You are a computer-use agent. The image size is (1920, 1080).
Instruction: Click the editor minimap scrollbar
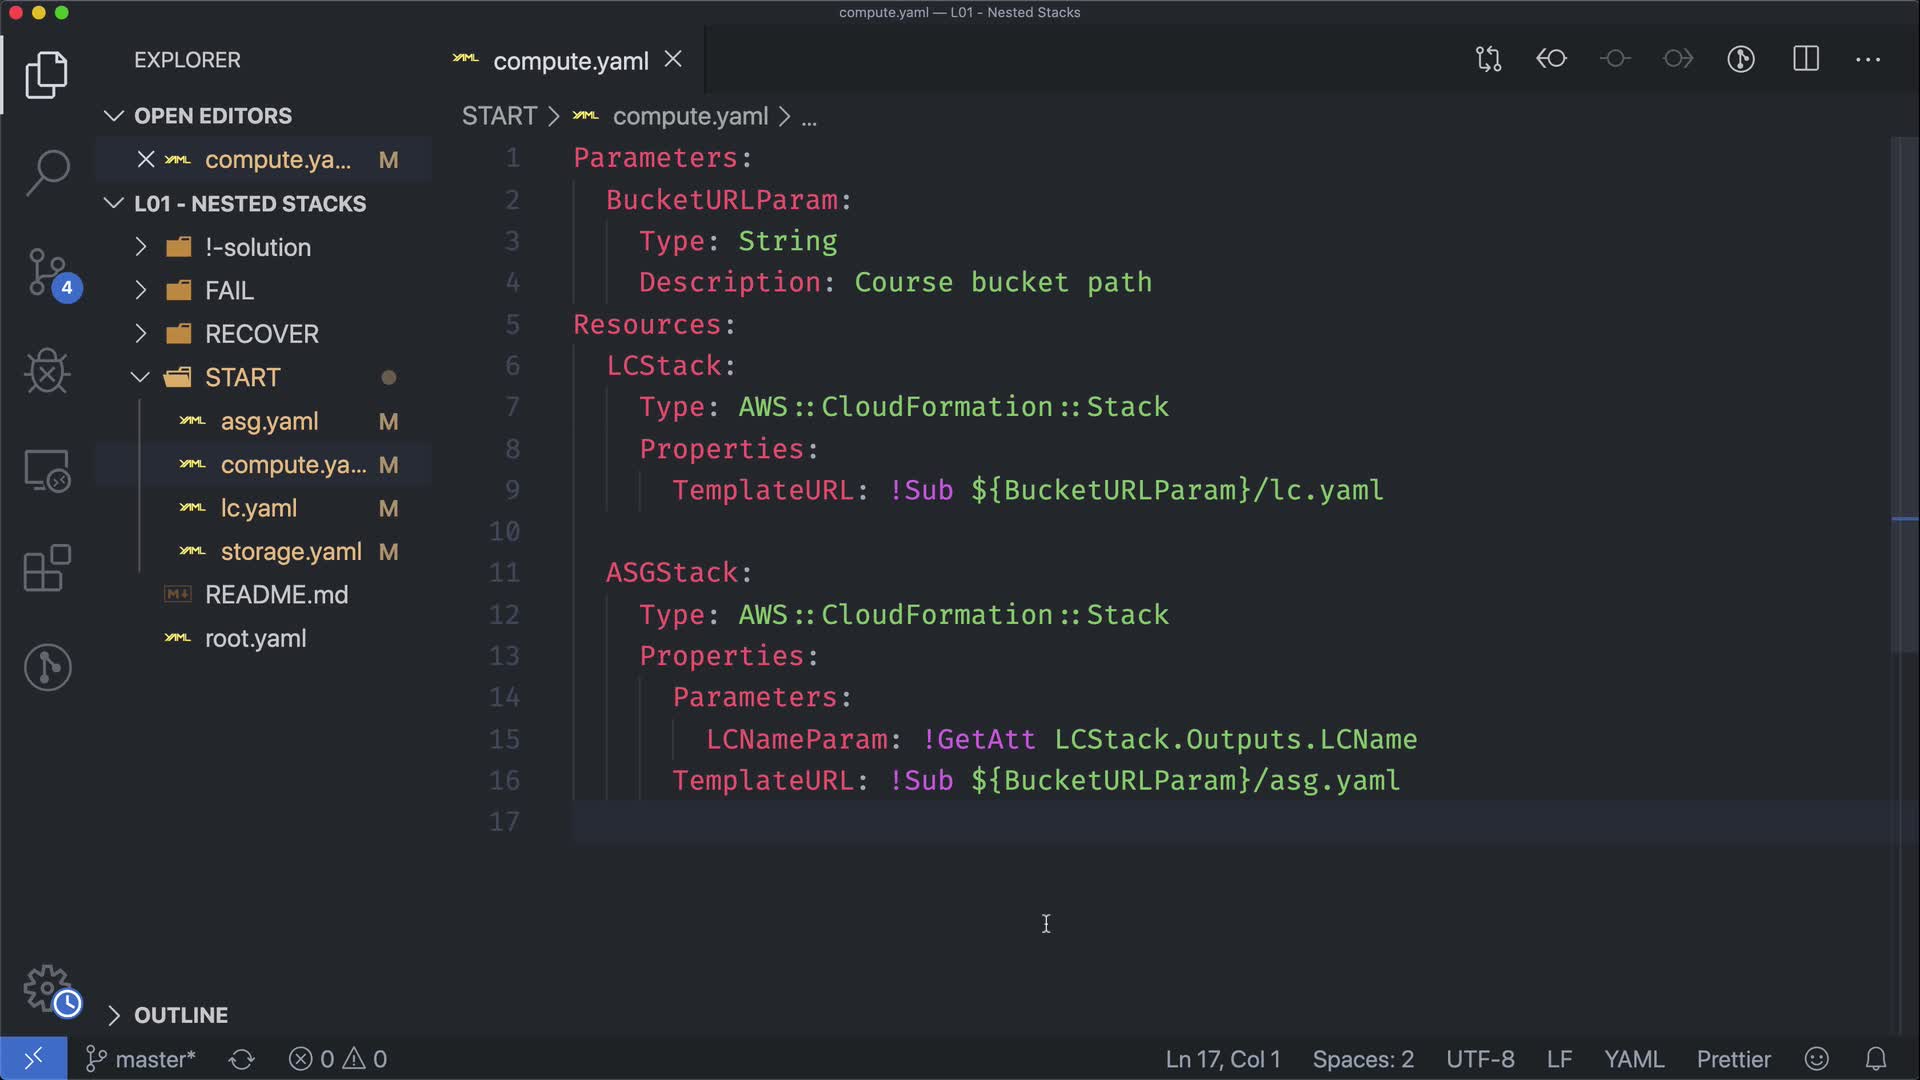click(1903, 400)
